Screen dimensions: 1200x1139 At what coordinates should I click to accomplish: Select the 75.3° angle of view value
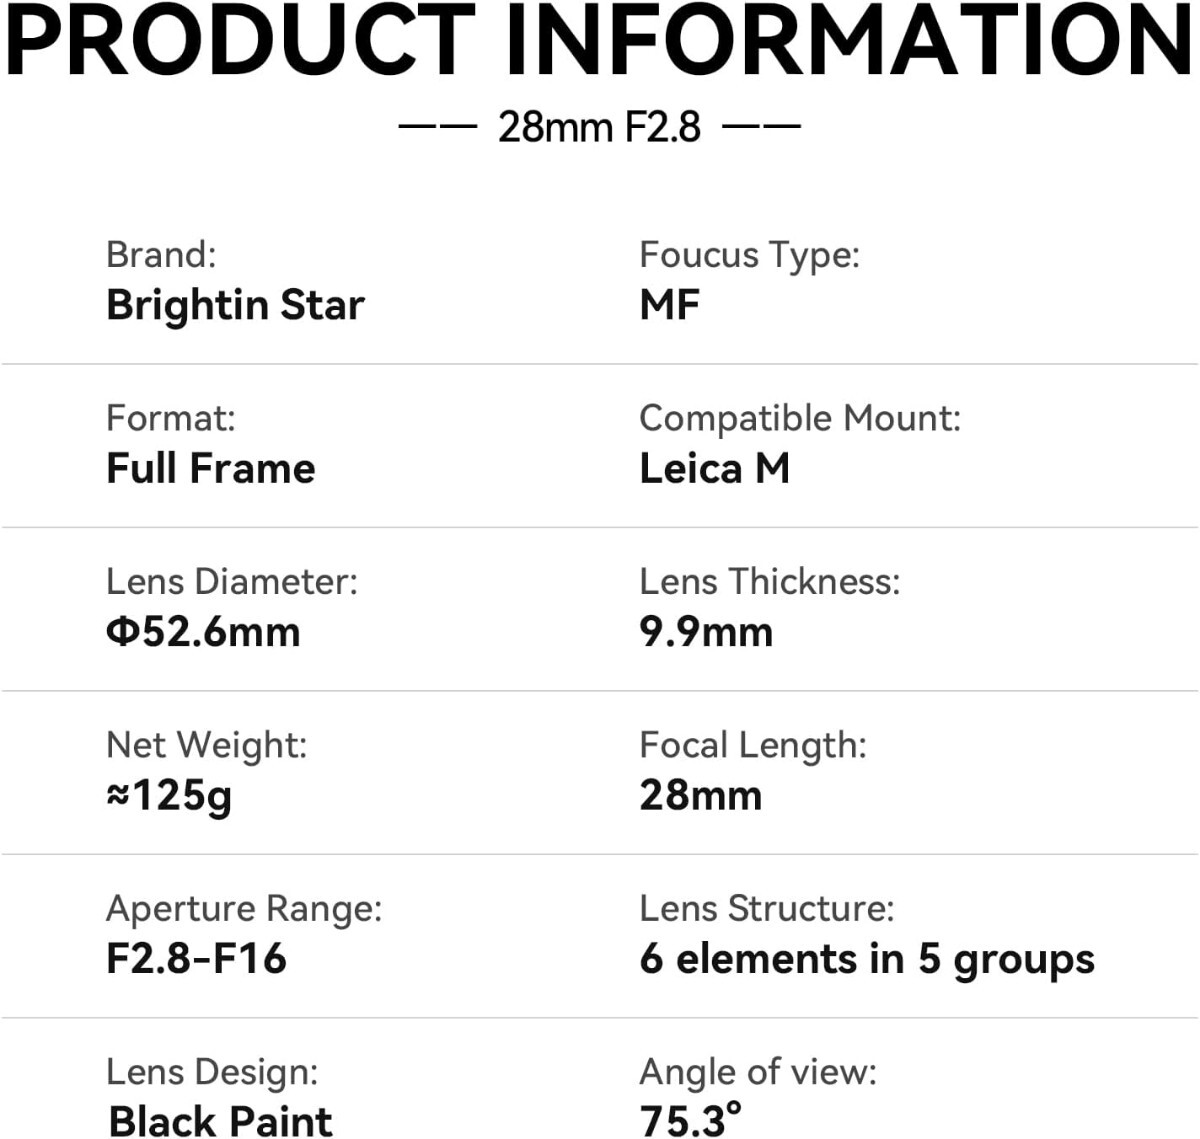pos(691,1120)
